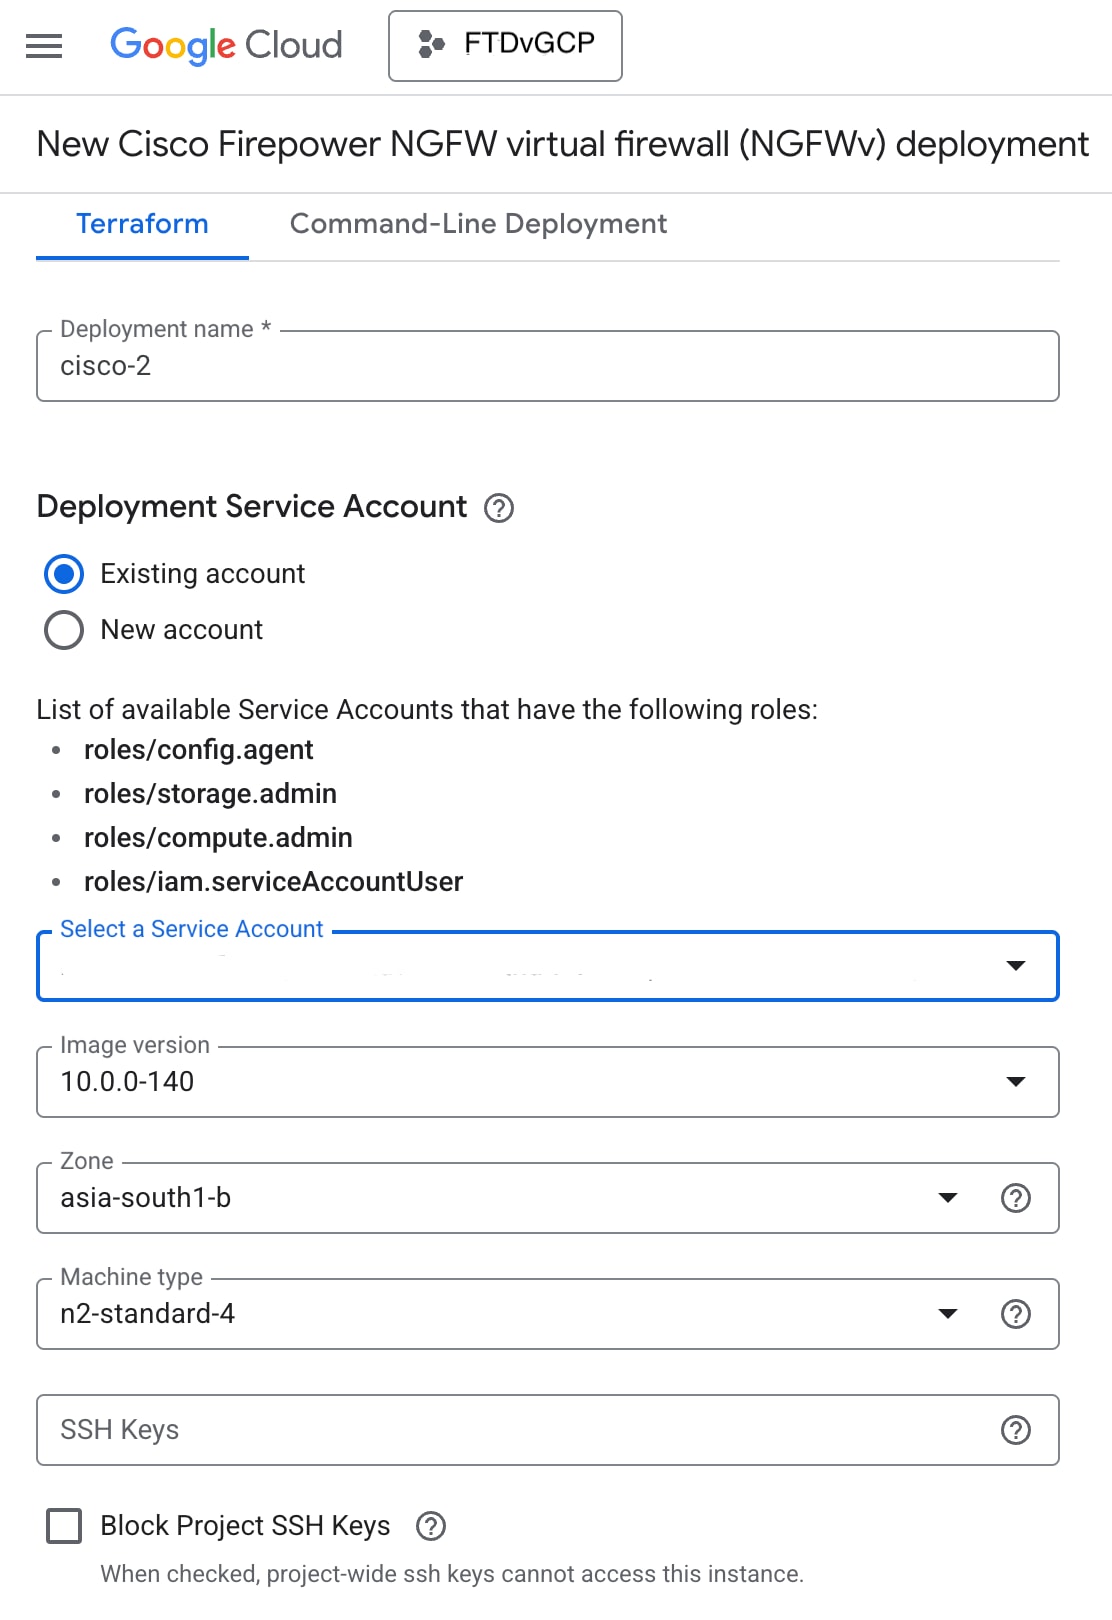Viewport: 1112px width, 1620px height.
Task: Click help icon next to Block Project SSH Keys
Action: click(431, 1526)
